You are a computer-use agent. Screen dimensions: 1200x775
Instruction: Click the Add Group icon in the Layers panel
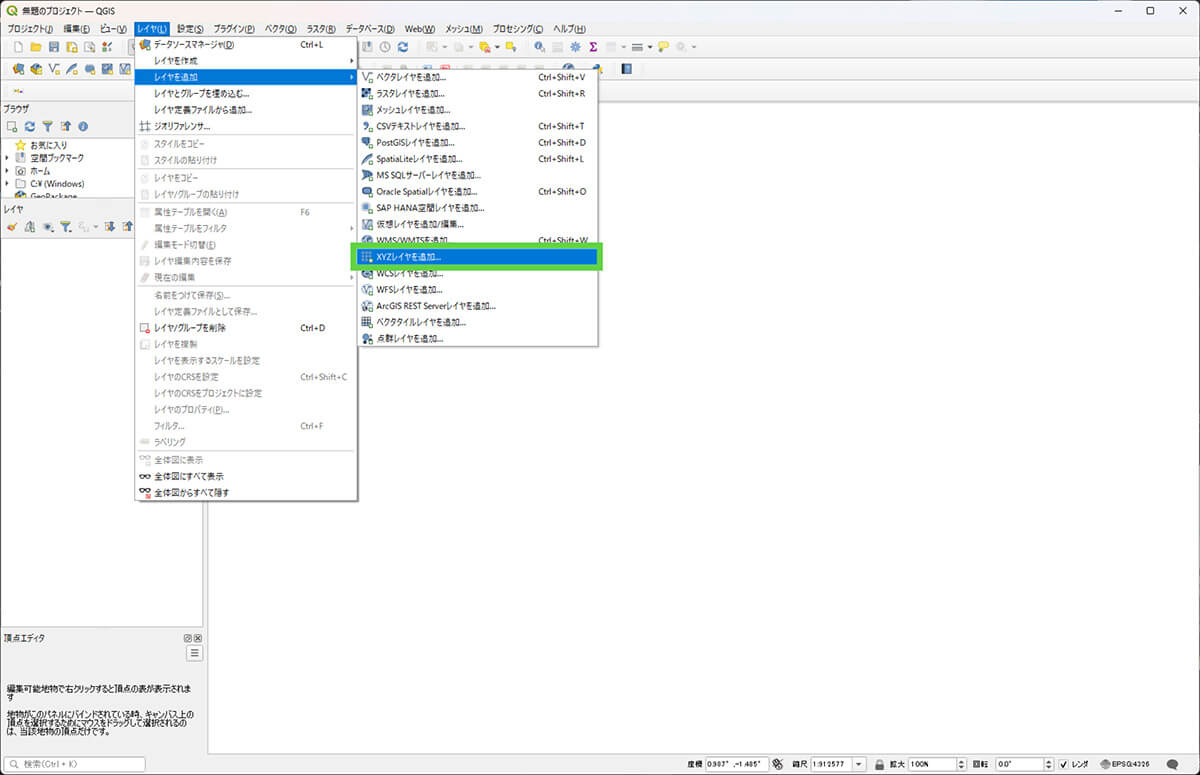[x=30, y=227]
